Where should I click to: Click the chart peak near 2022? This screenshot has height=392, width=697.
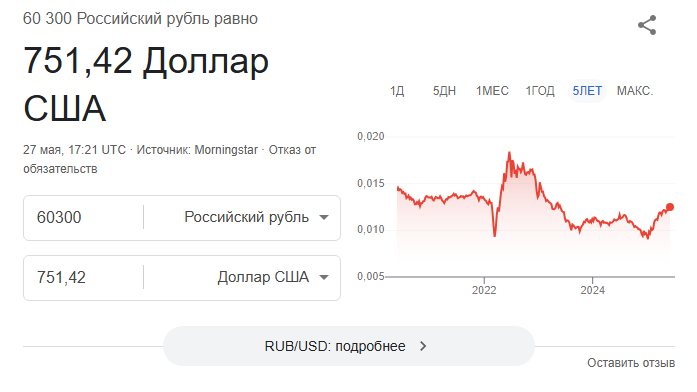509,153
